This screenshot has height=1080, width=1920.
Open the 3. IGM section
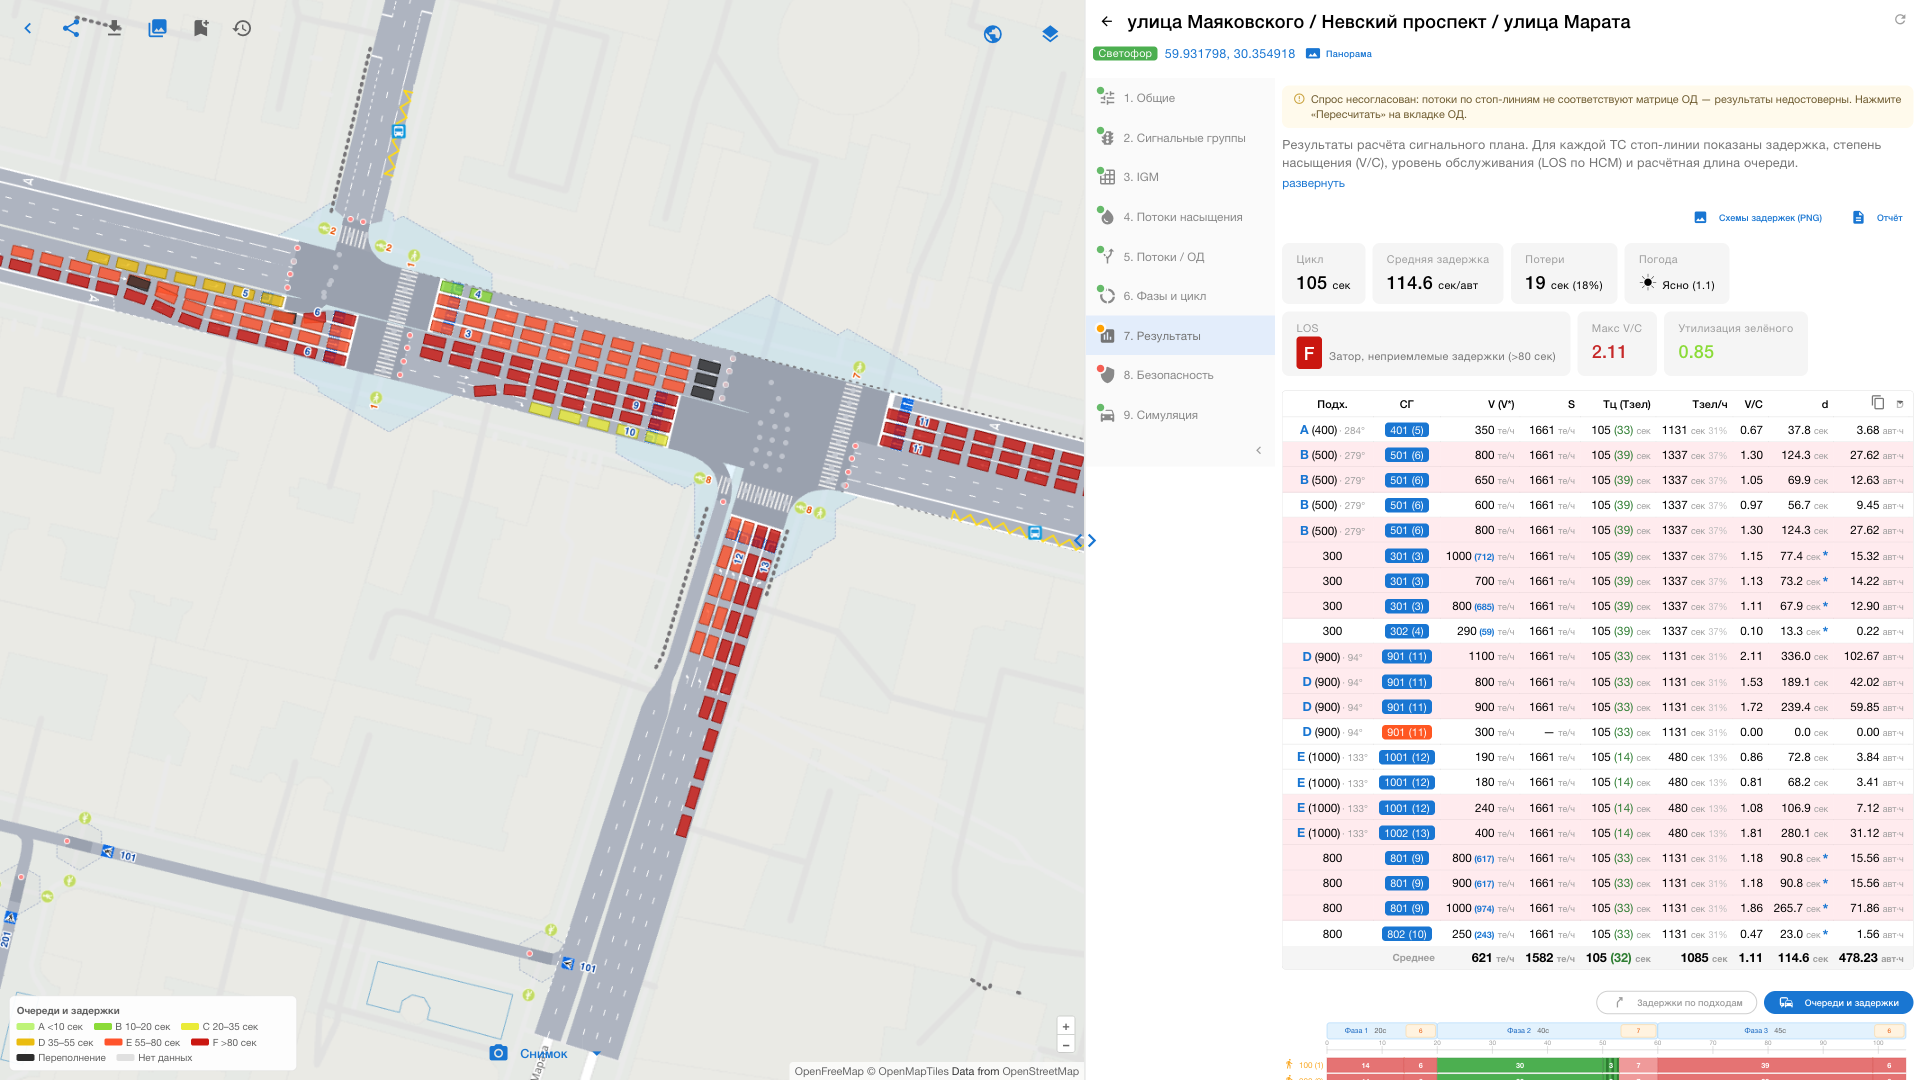[1180, 177]
